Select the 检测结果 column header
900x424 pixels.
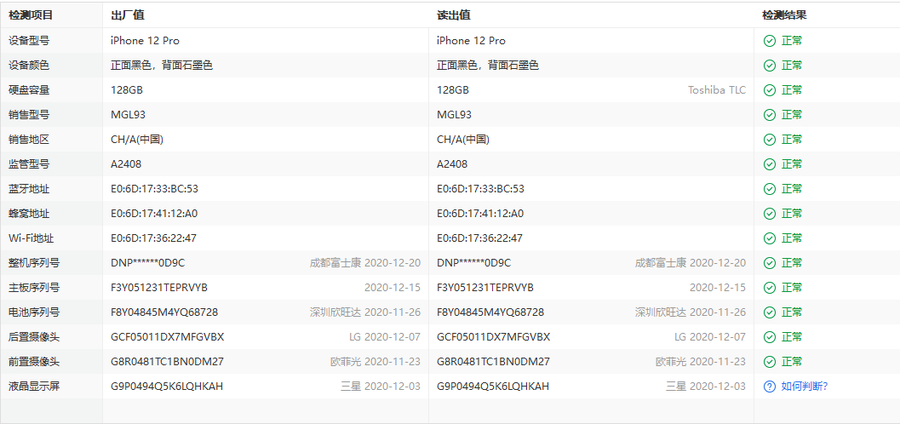point(784,15)
